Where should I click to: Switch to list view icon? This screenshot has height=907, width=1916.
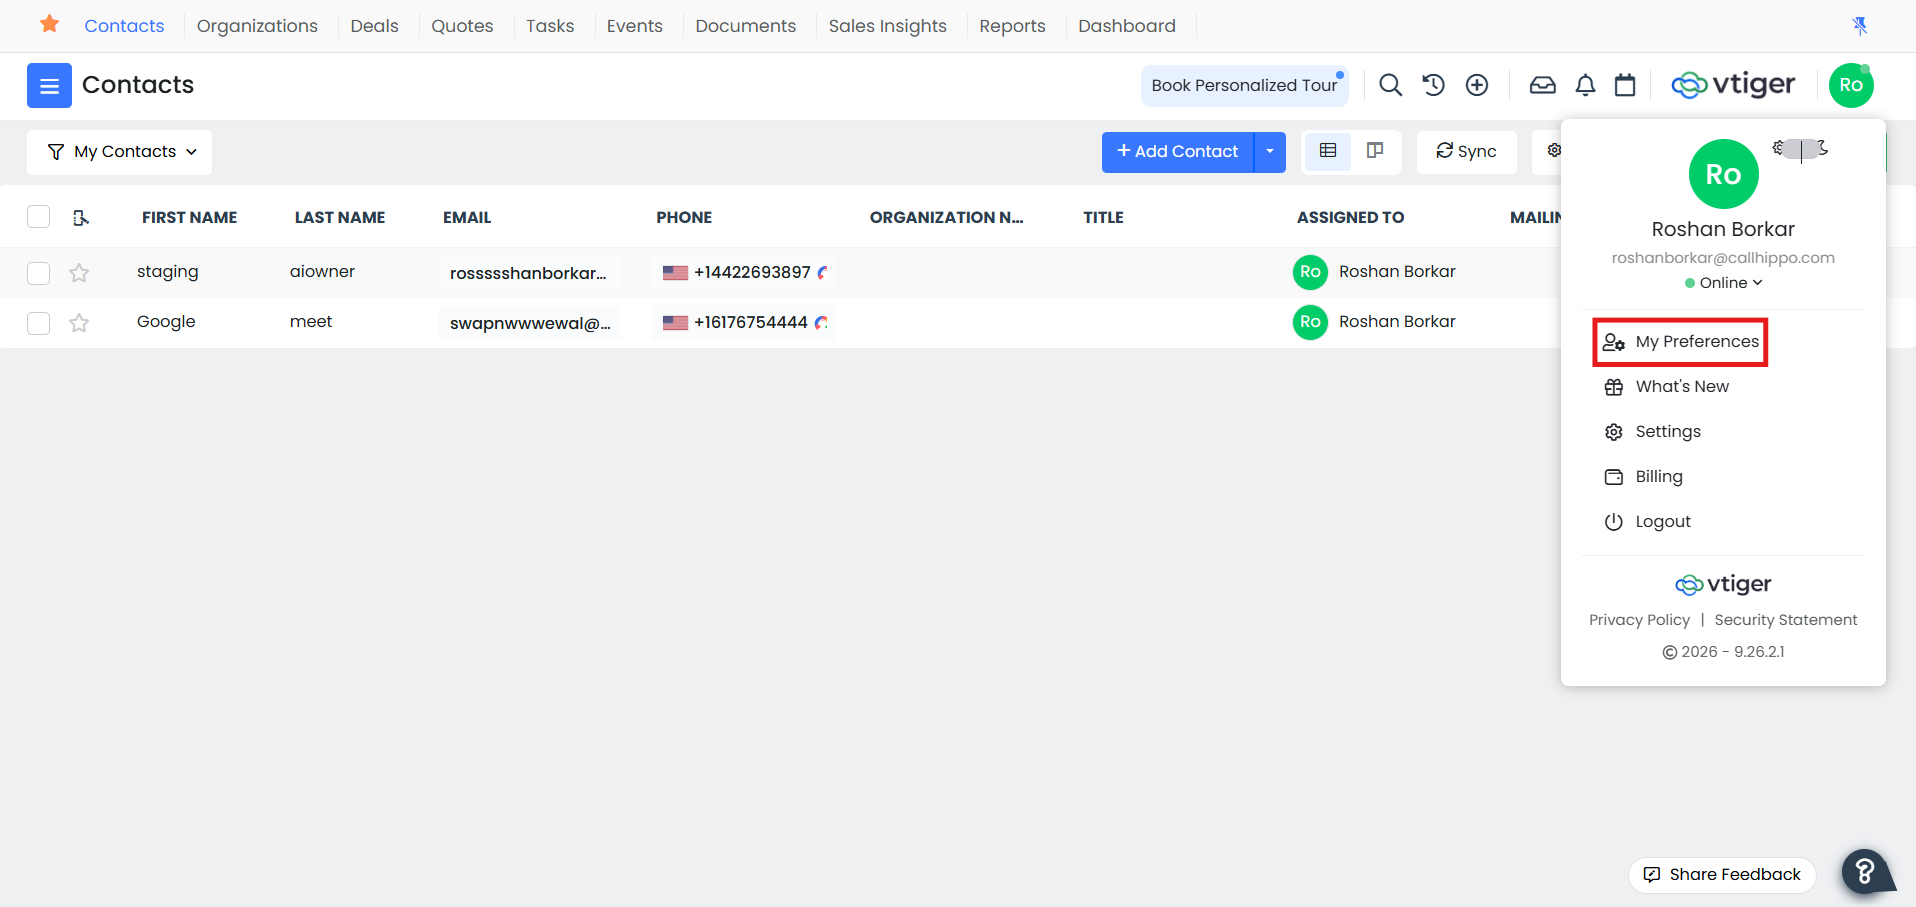tap(1328, 151)
